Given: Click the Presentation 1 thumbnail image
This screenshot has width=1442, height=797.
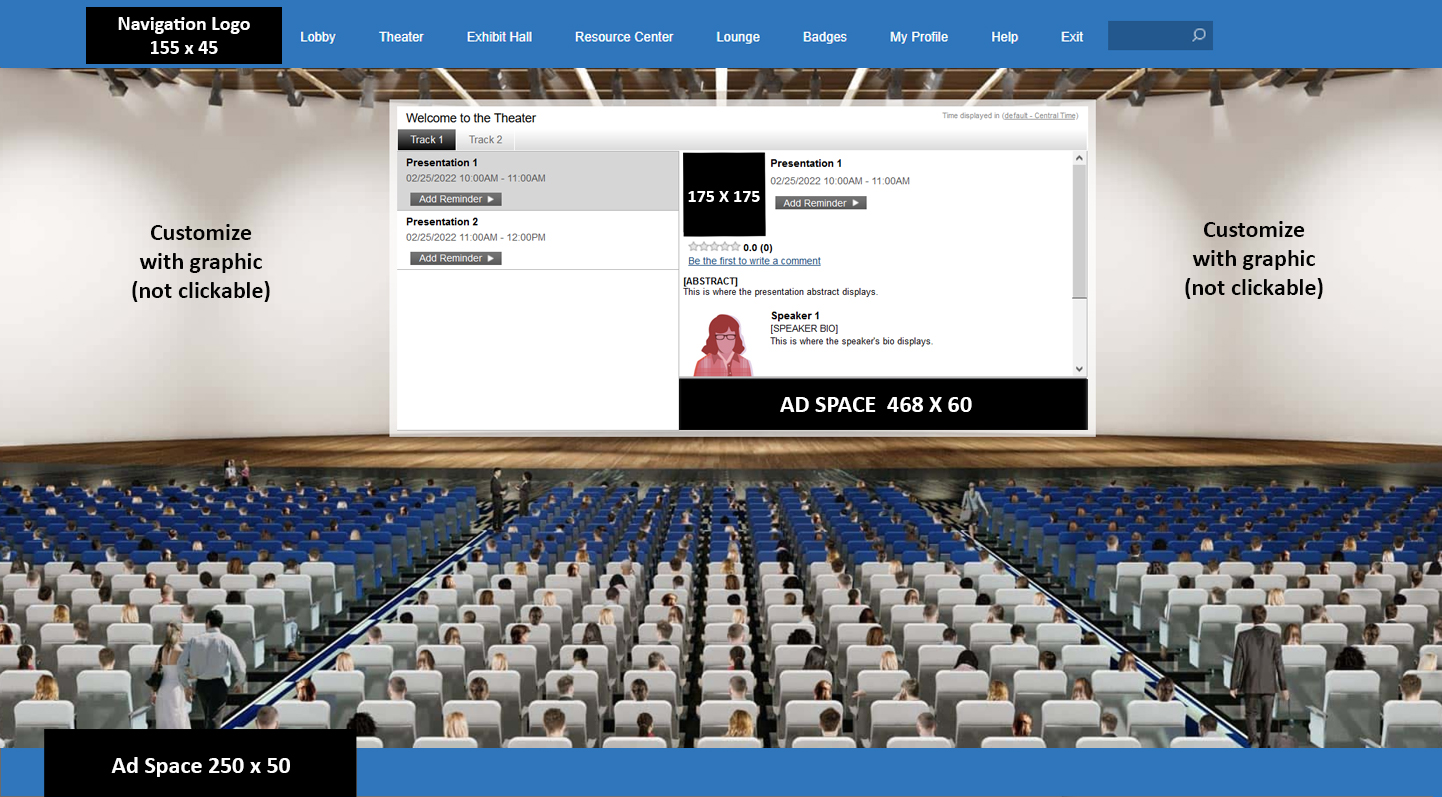Looking at the screenshot, I should pos(724,195).
